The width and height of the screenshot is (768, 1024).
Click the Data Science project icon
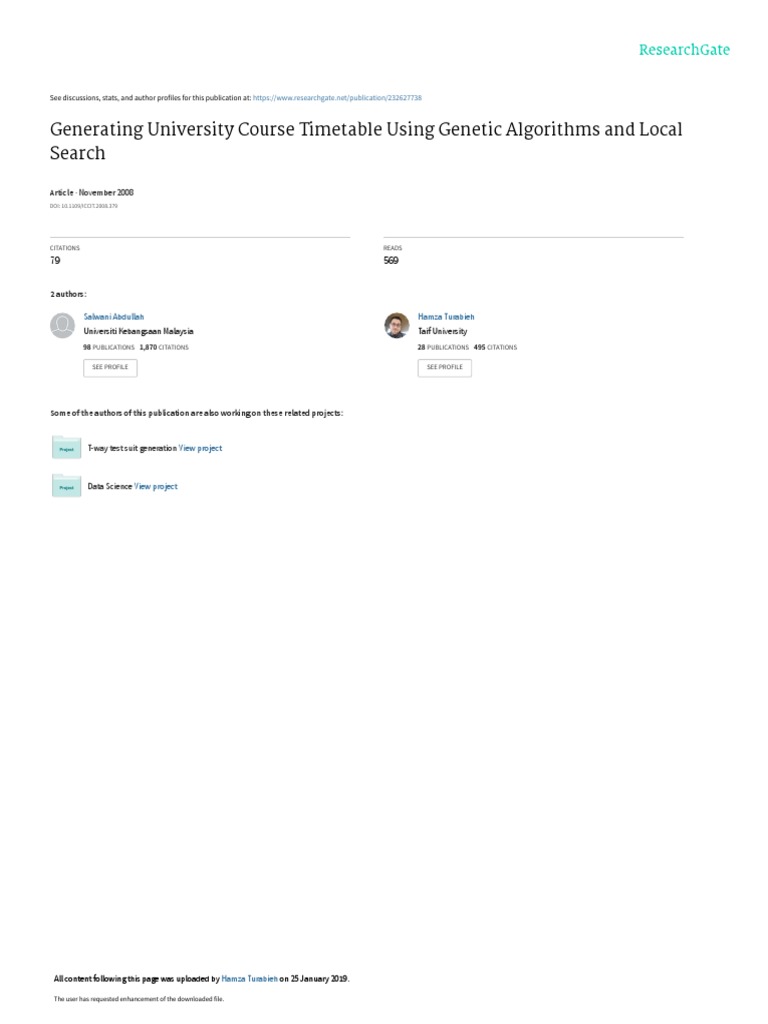tap(66, 486)
